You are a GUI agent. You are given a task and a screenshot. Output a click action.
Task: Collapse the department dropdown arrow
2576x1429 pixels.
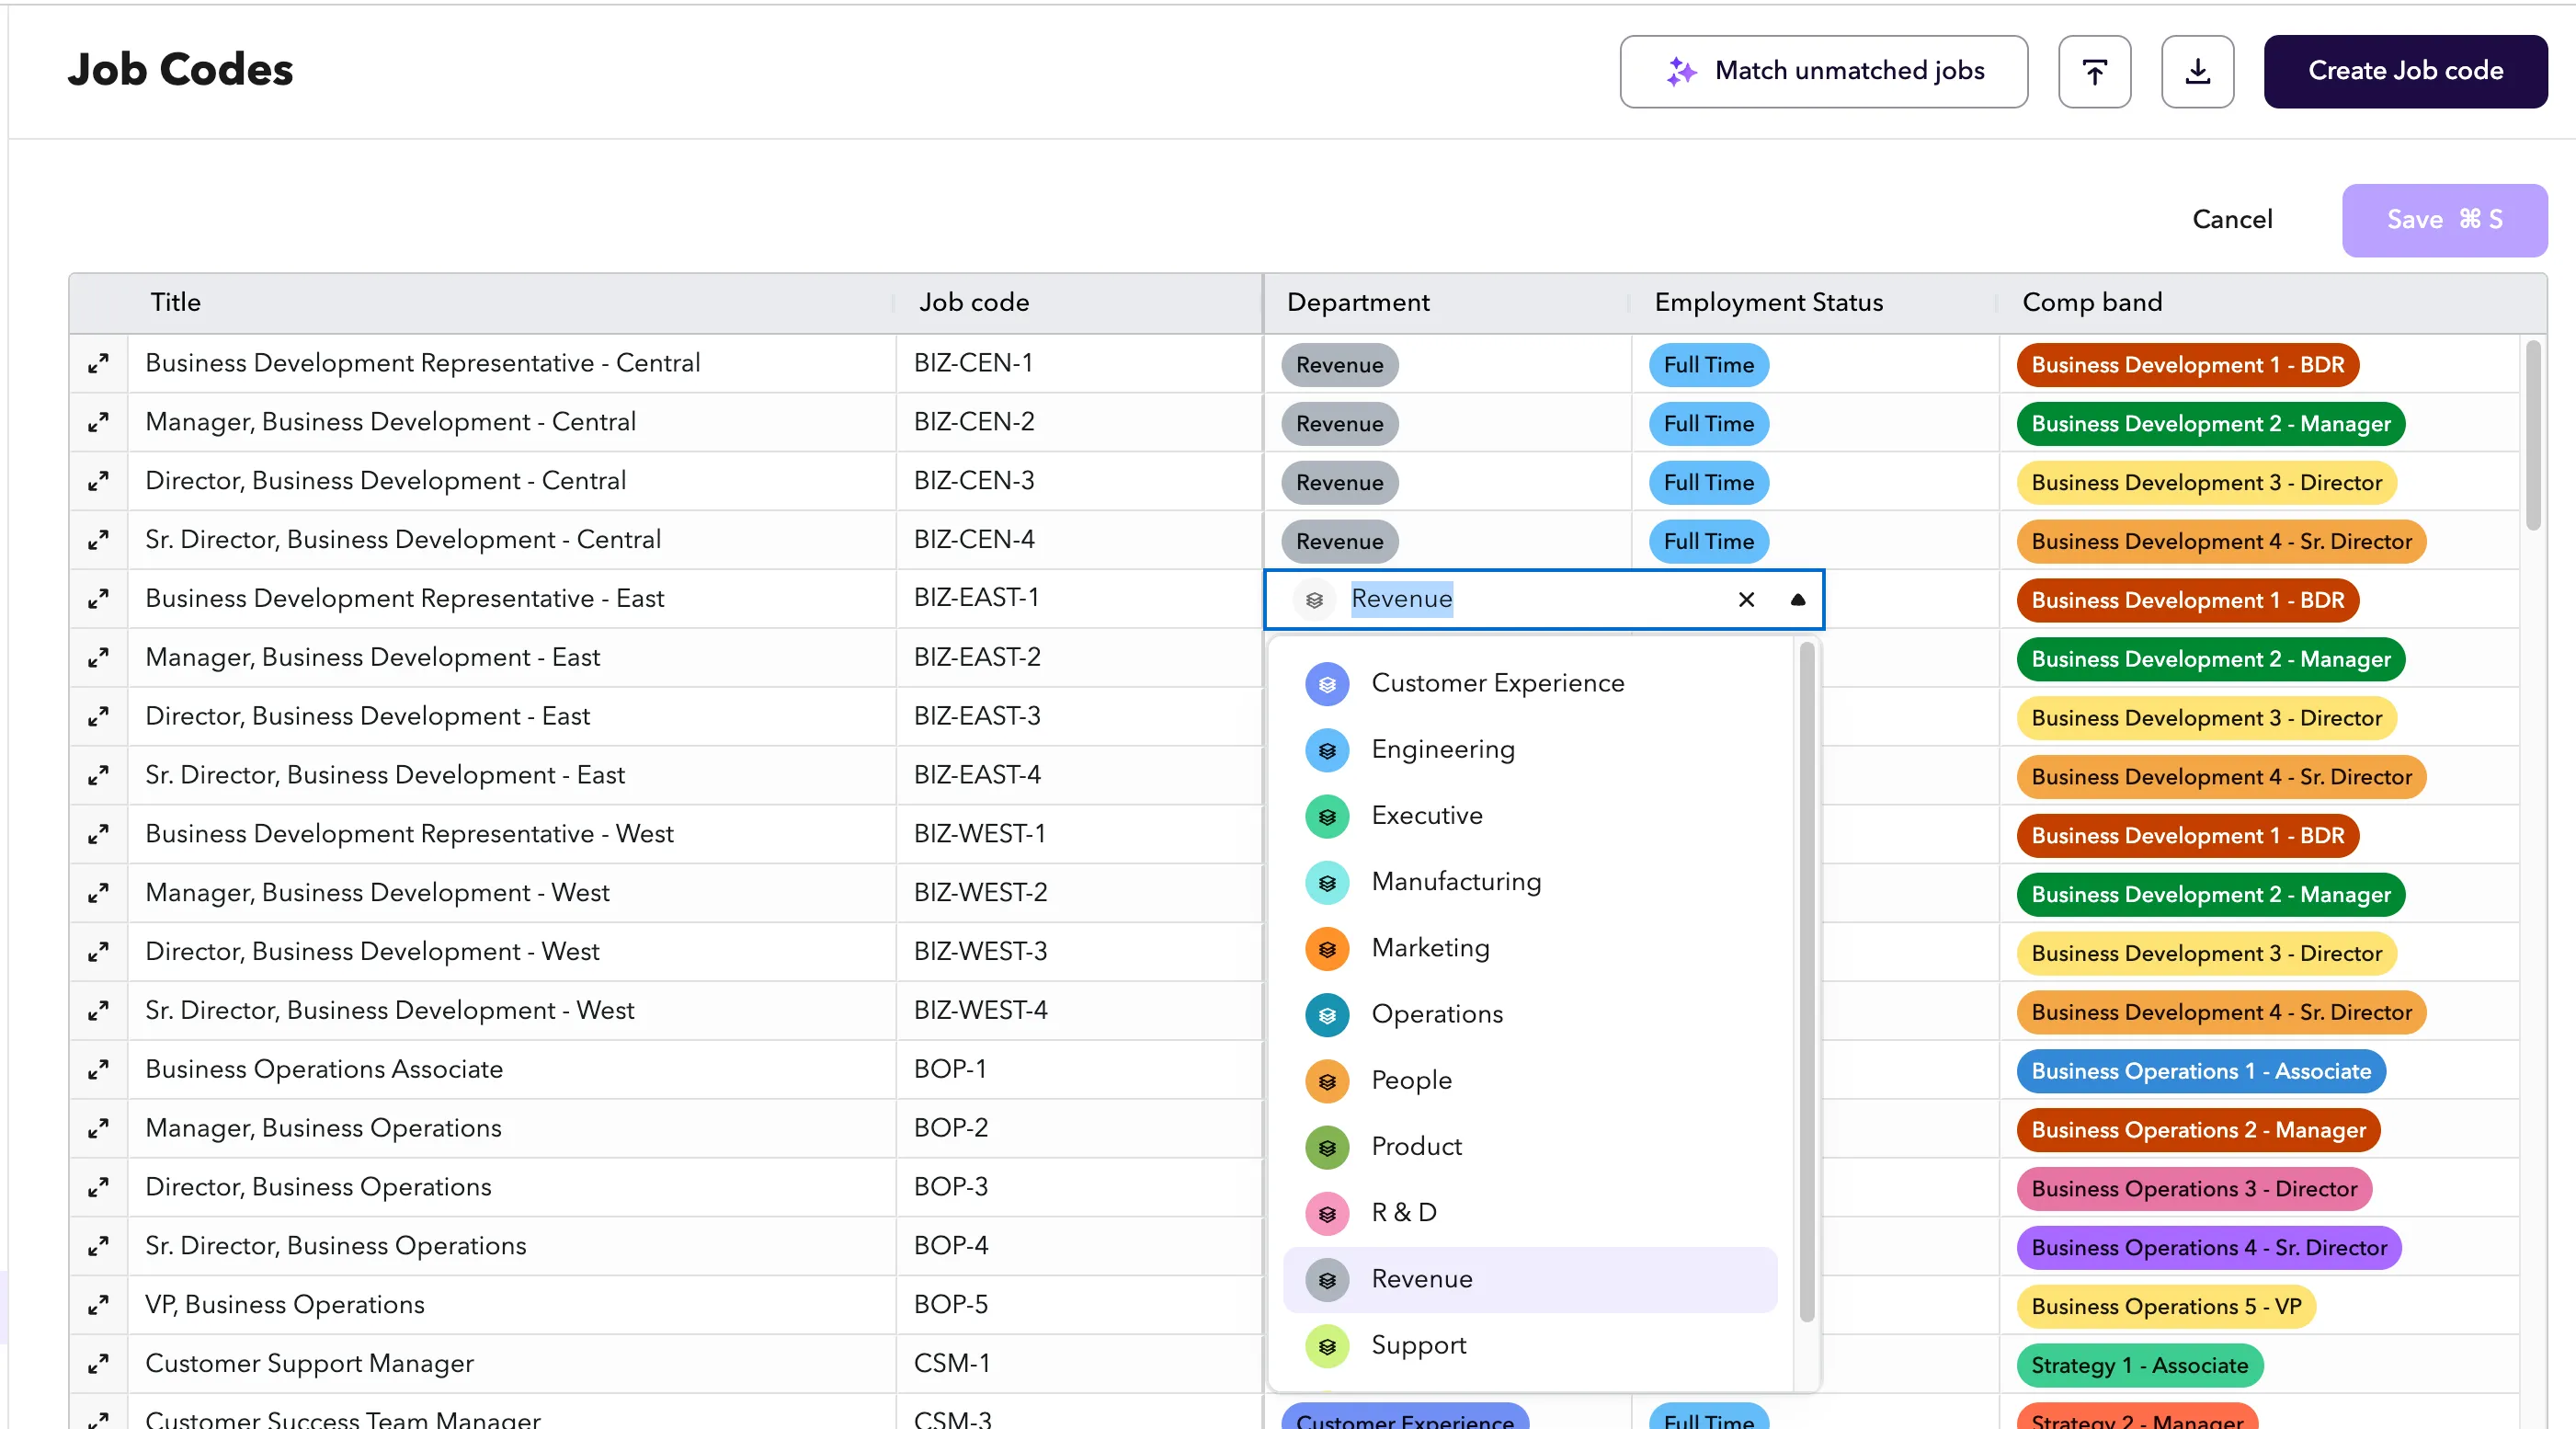pos(1797,599)
